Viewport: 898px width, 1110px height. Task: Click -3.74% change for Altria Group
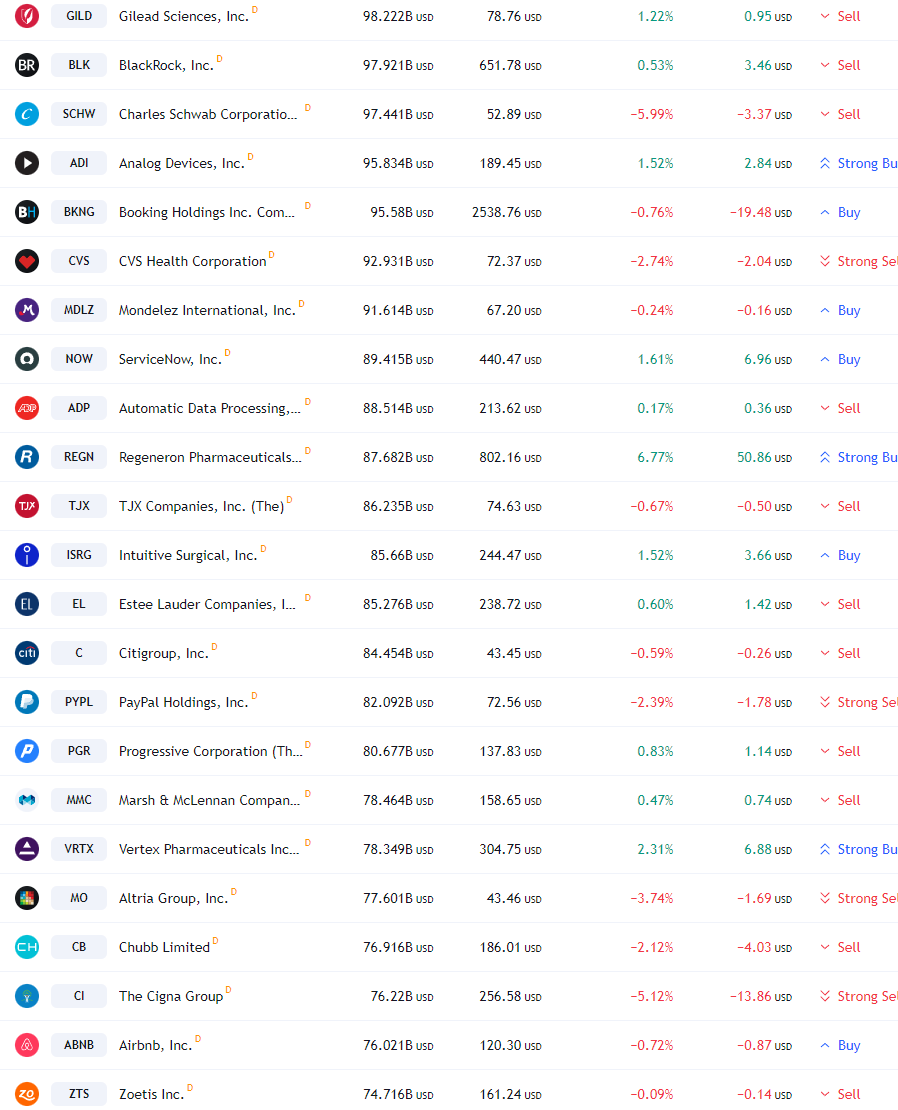652,898
